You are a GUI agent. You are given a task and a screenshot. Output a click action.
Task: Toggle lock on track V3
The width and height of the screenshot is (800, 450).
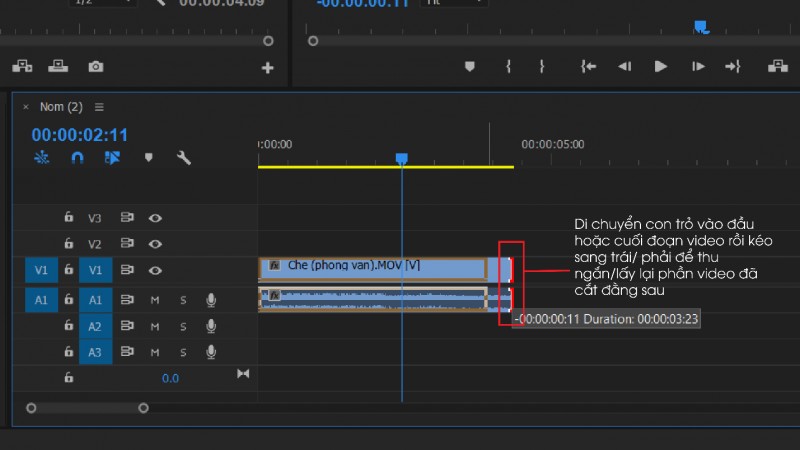tap(69, 217)
